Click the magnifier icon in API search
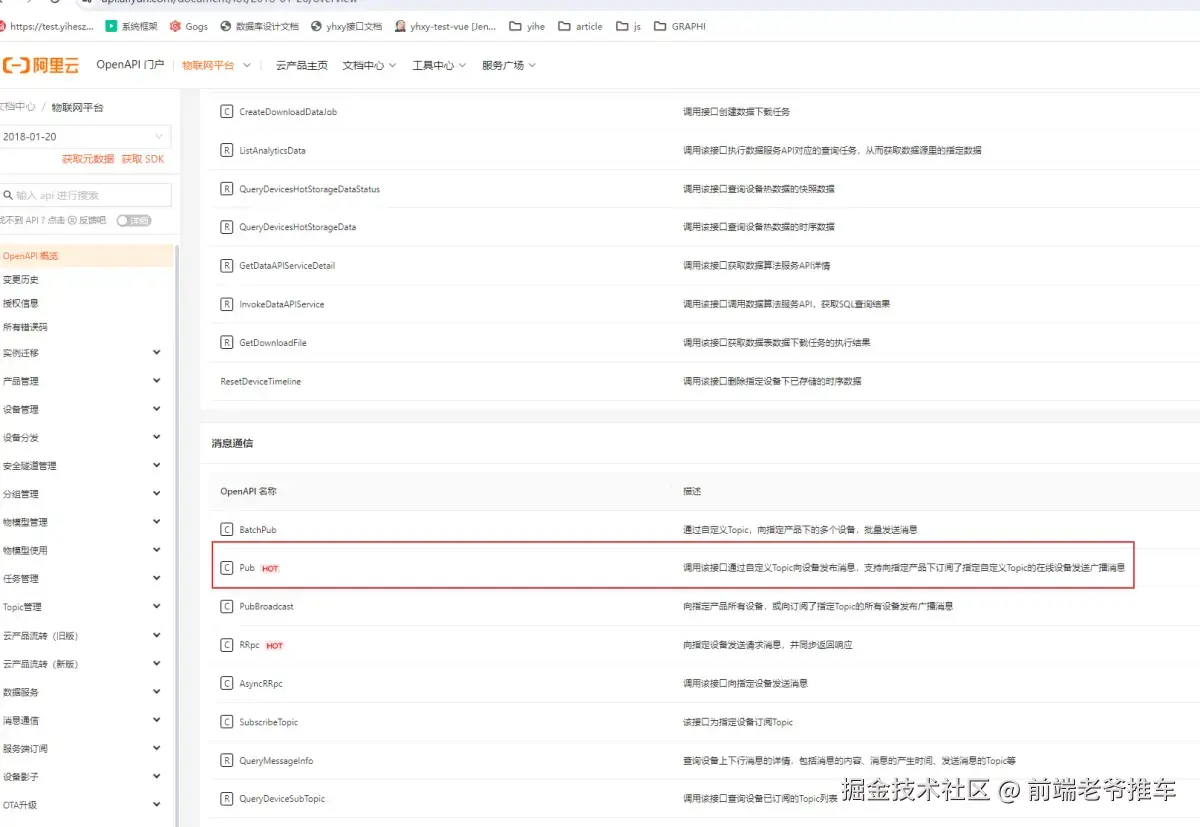This screenshot has height=827, width=1200. [8, 195]
